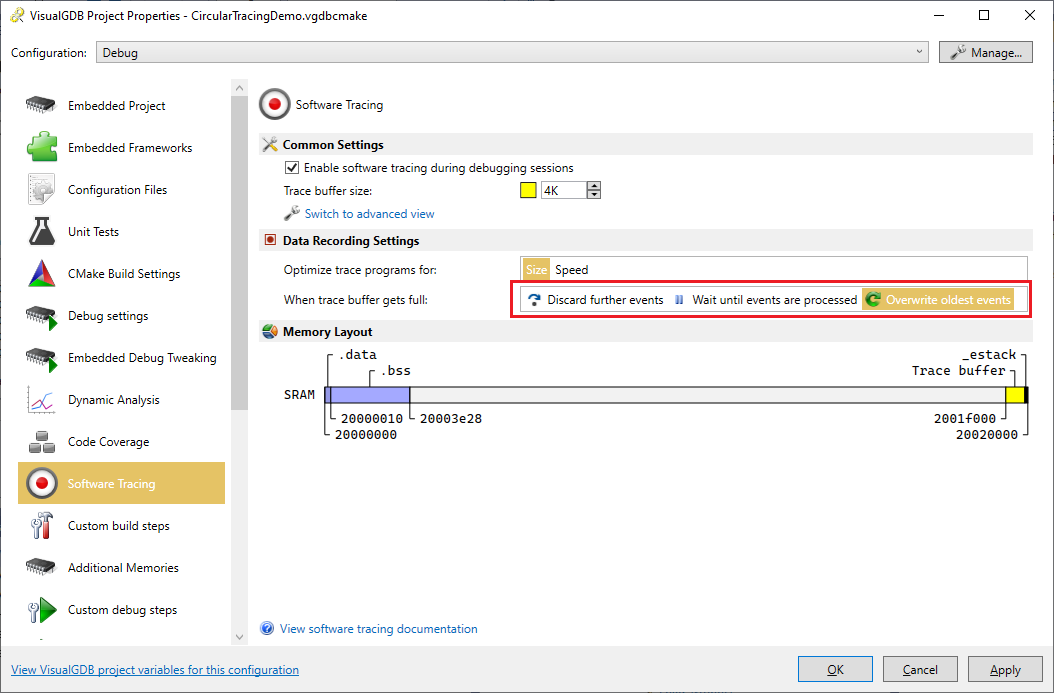Click the yellow trace buffer color swatch
Image resolution: width=1054 pixels, height=693 pixels.
coord(528,190)
